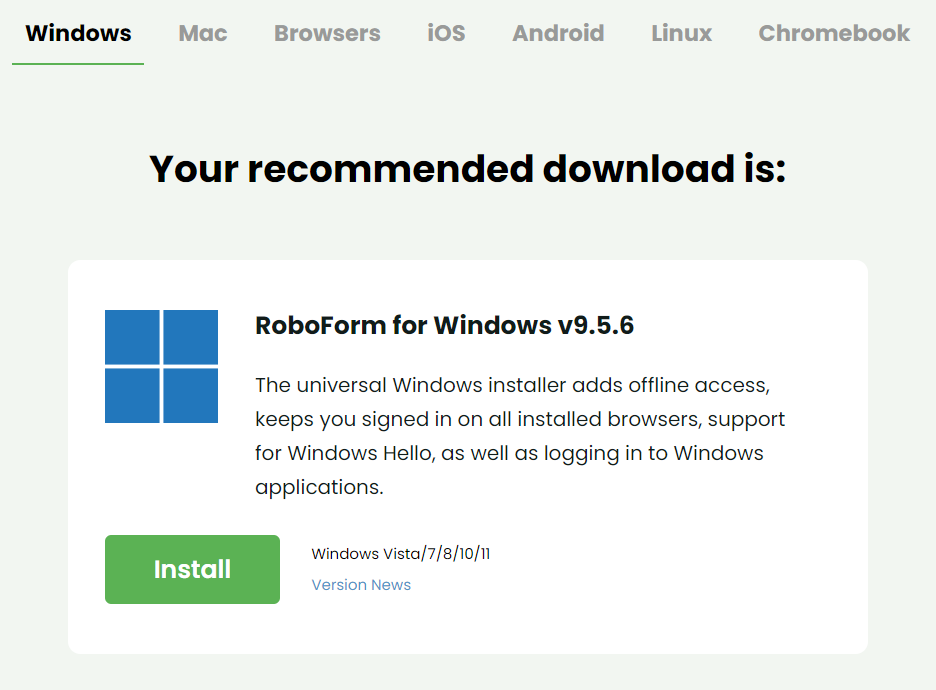Image resolution: width=936 pixels, height=690 pixels.
Task: Switch to the Linux tab
Action: point(681,33)
